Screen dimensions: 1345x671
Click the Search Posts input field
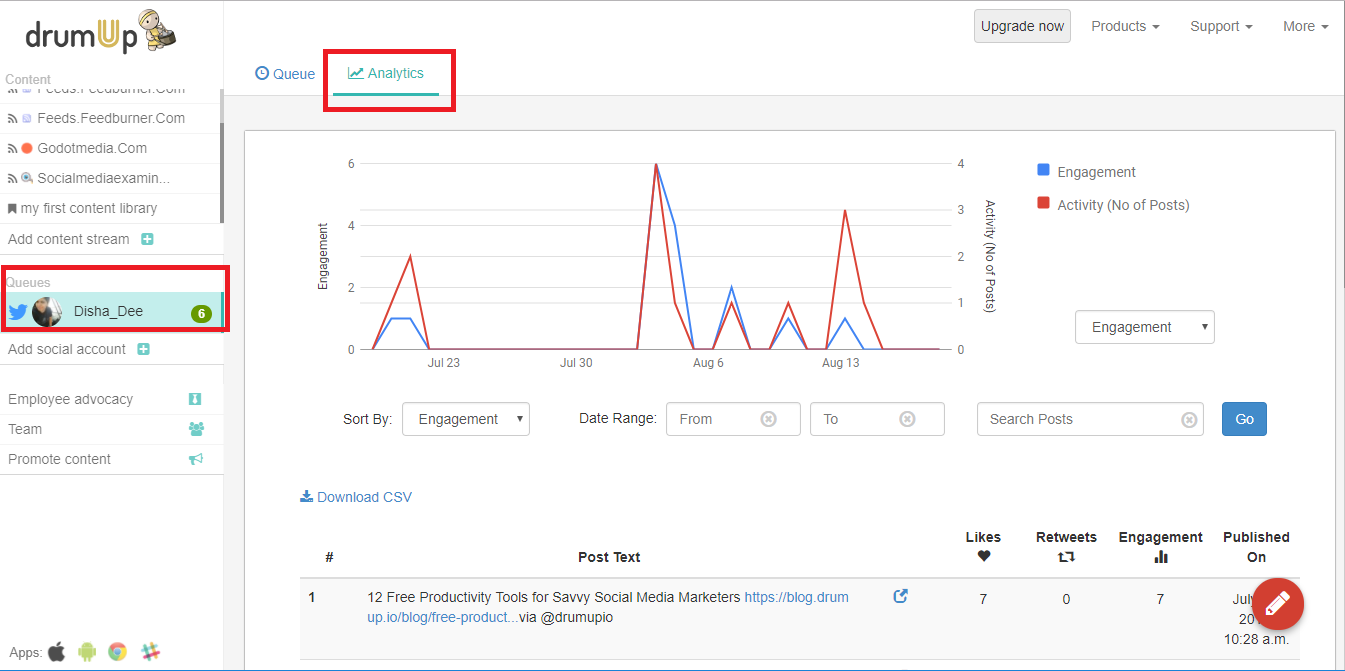tap(1090, 419)
